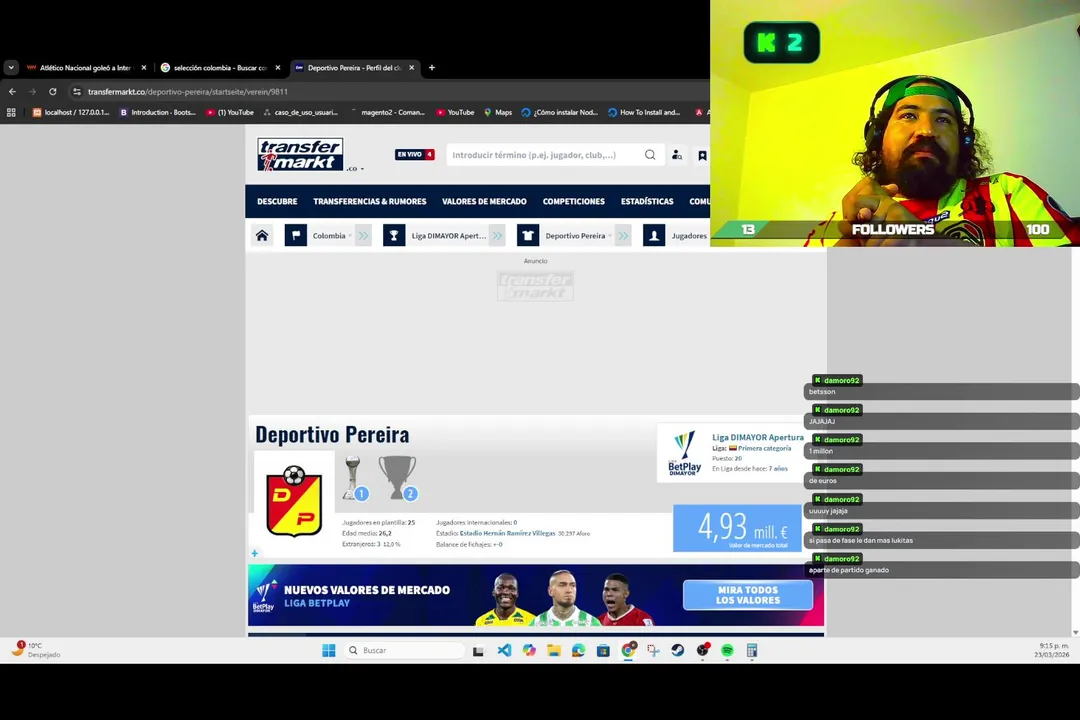
Task: Open Steam from the taskbar
Action: pos(678,650)
